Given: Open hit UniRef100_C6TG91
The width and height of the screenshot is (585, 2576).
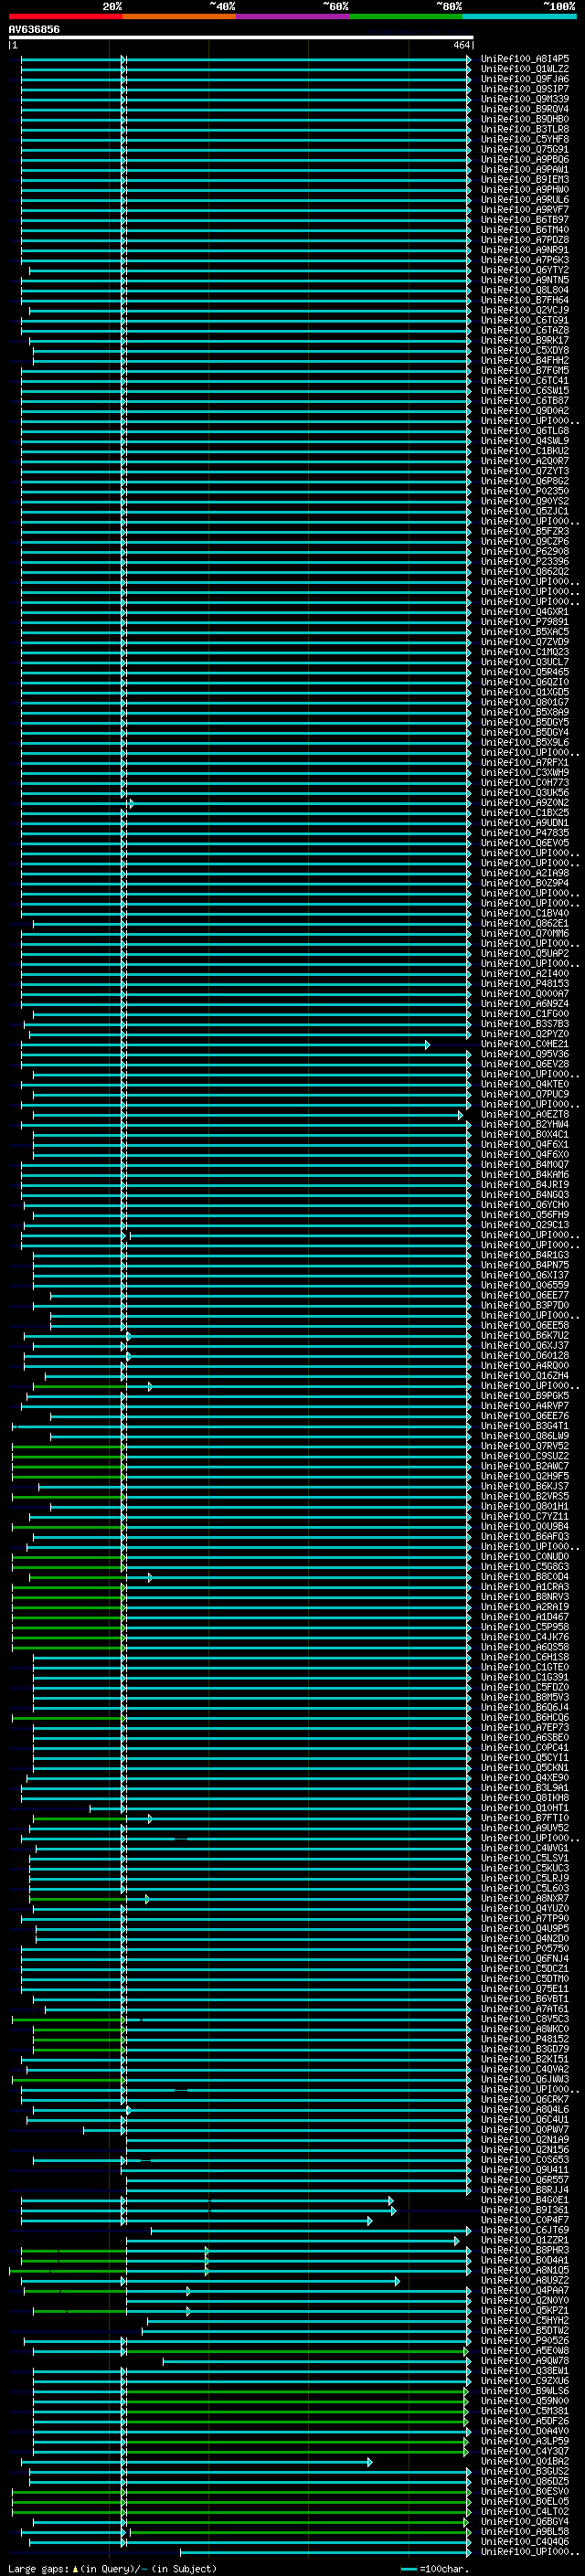Looking at the screenshot, I should point(525,320).
